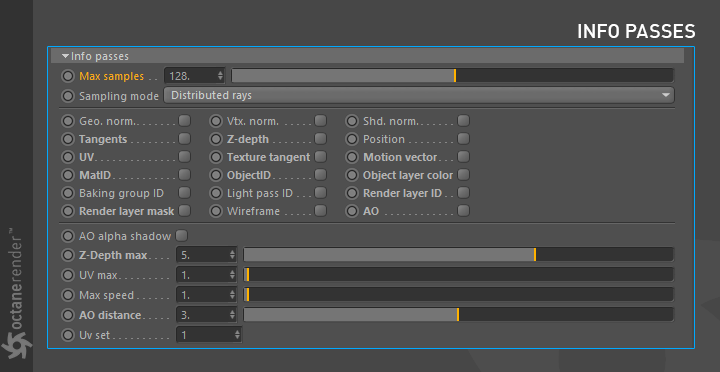The width and height of the screenshot is (720, 372).
Task: Click the Sampling mode animation dot
Action: (x=68, y=96)
